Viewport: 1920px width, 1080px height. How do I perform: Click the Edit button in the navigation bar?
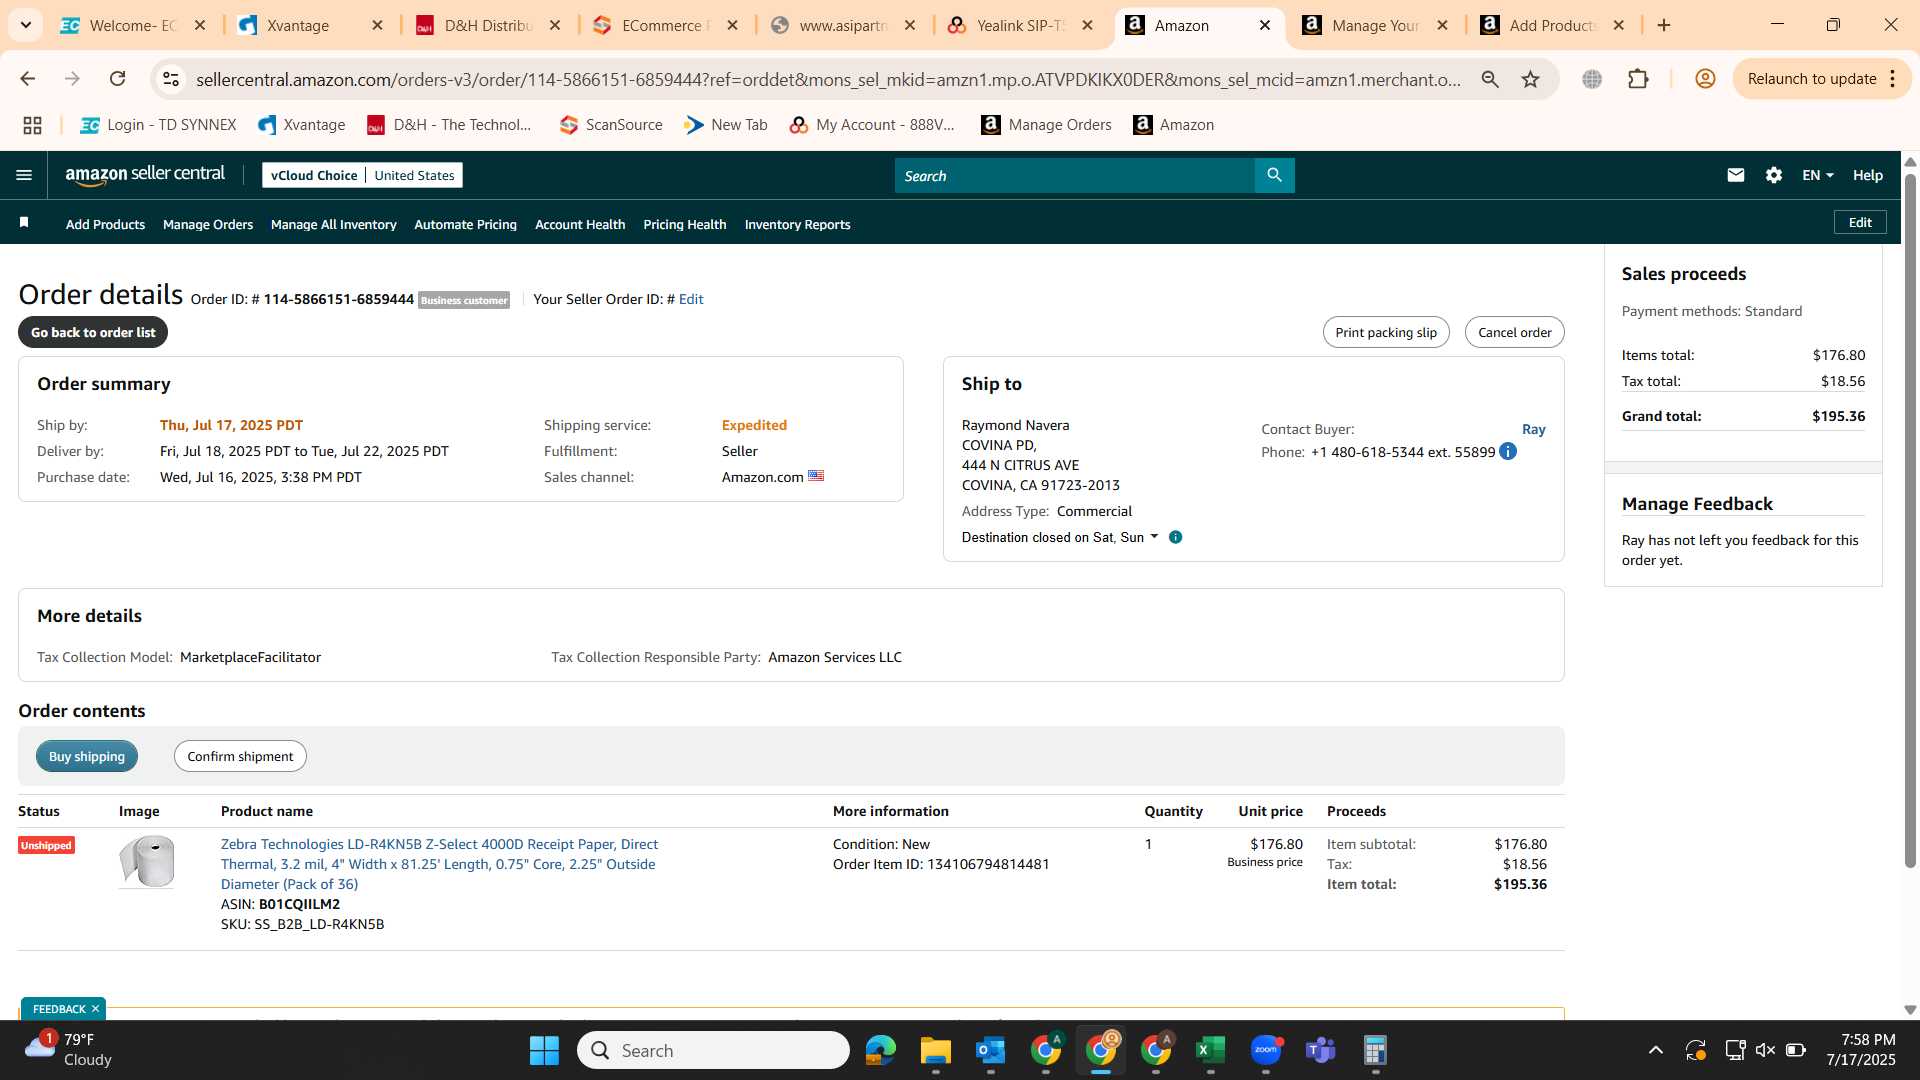point(1860,222)
